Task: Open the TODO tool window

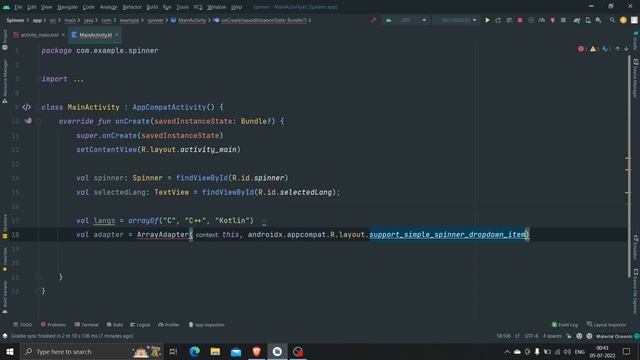Action: coord(22,324)
